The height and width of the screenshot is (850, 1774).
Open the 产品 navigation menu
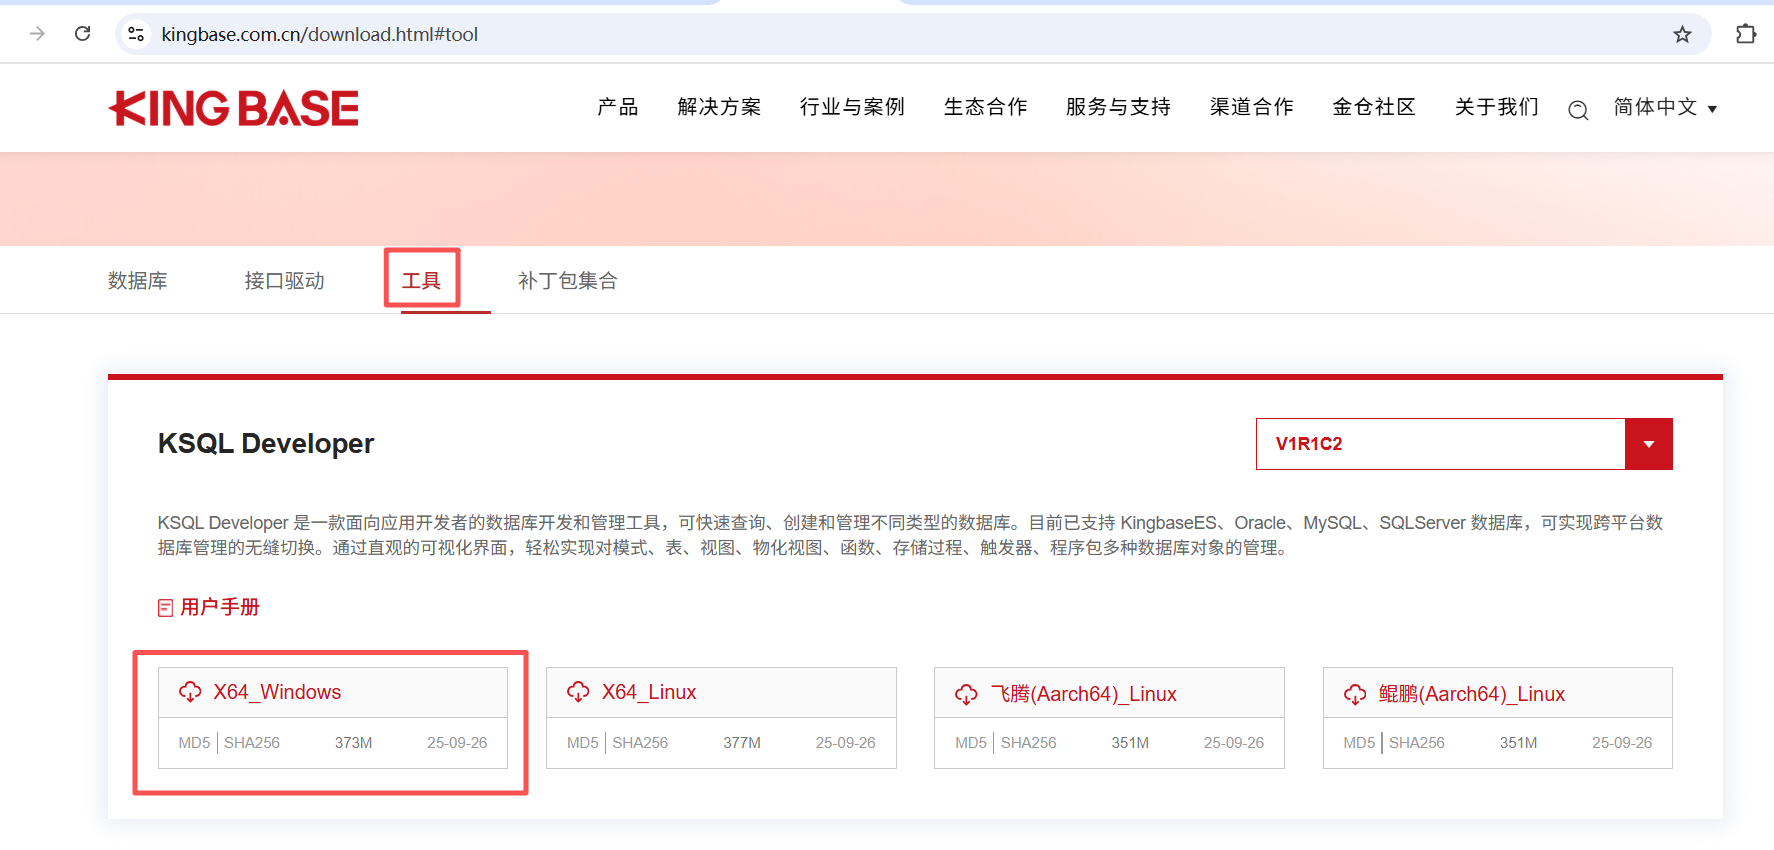coord(617,107)
